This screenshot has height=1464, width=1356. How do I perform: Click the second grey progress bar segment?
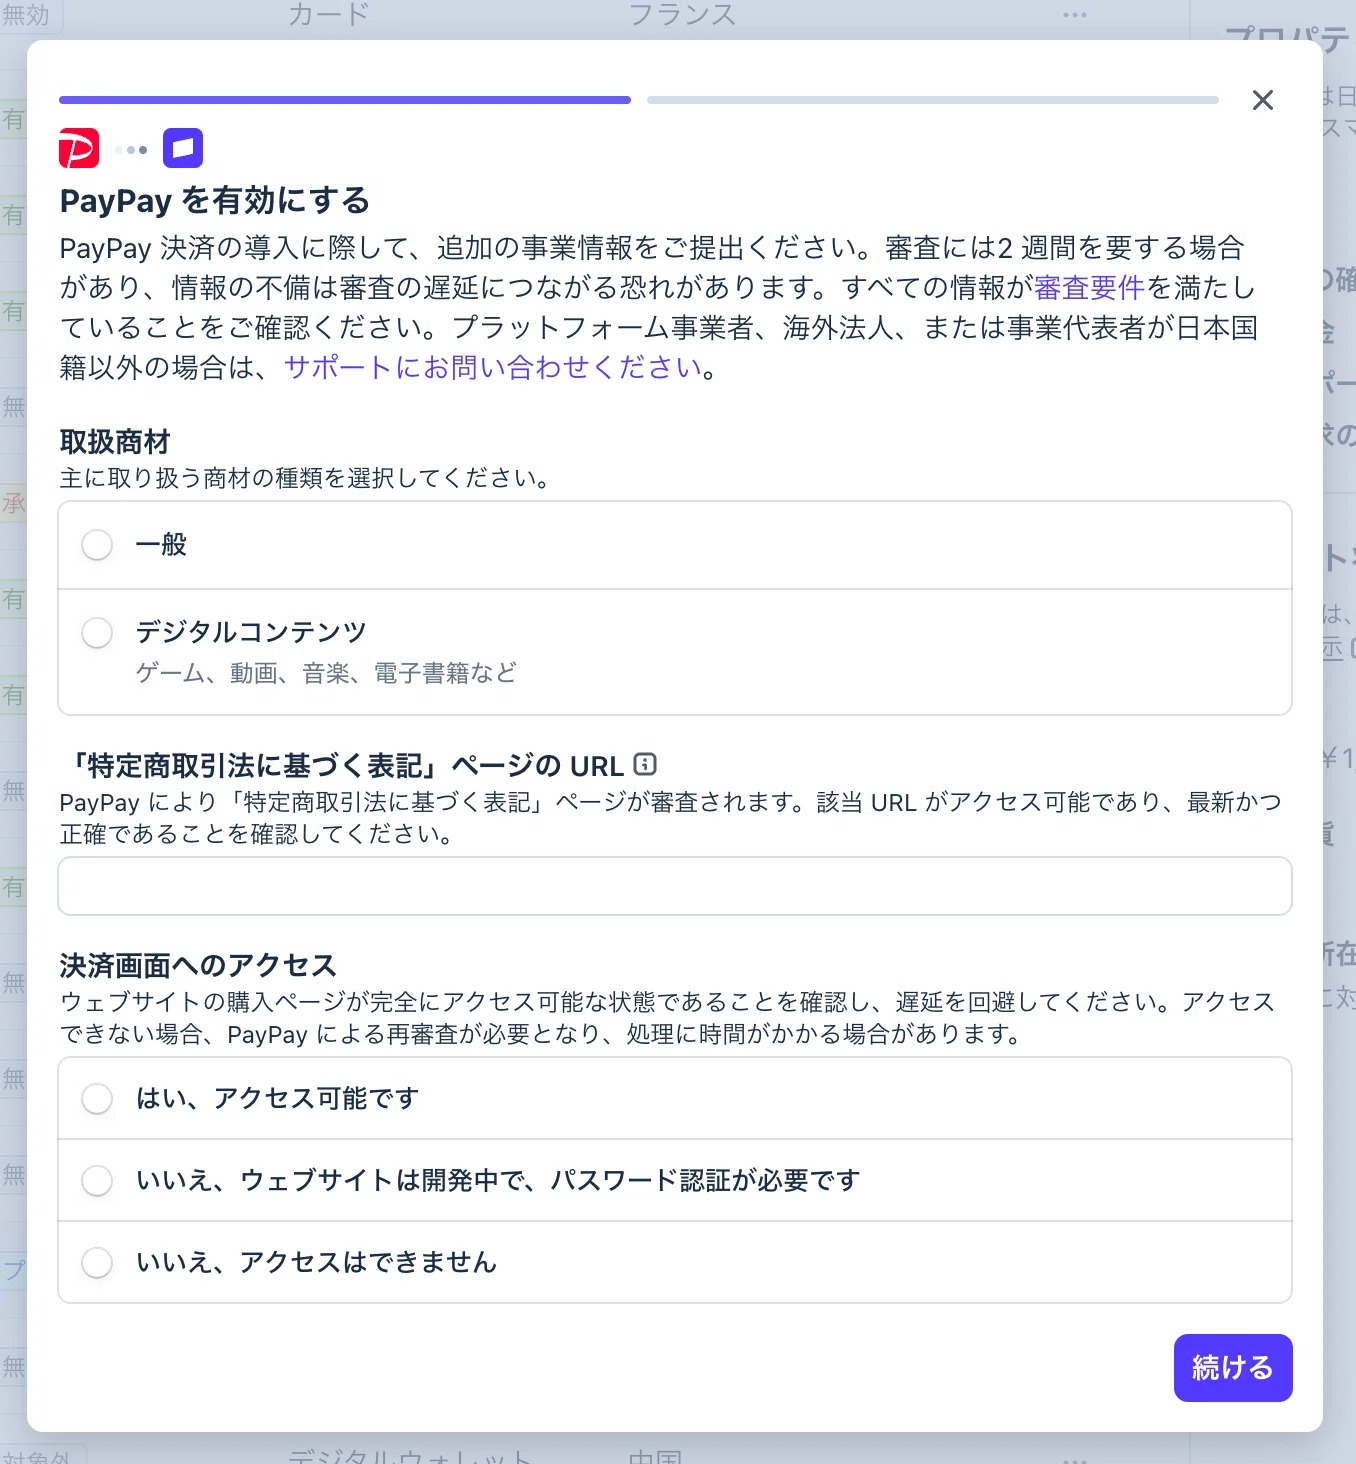(933, 100)
